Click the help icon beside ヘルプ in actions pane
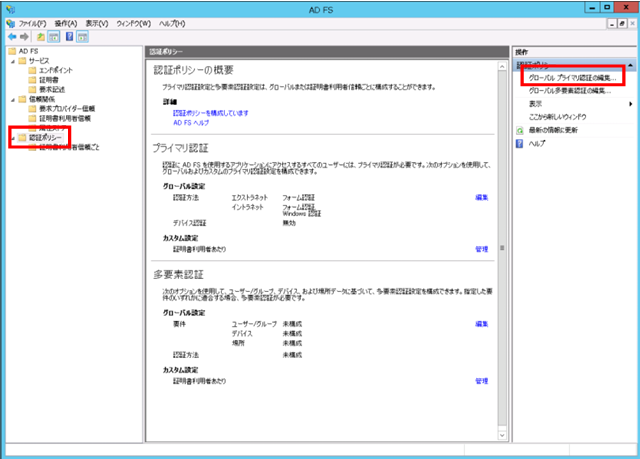 (x=520, y=144)
